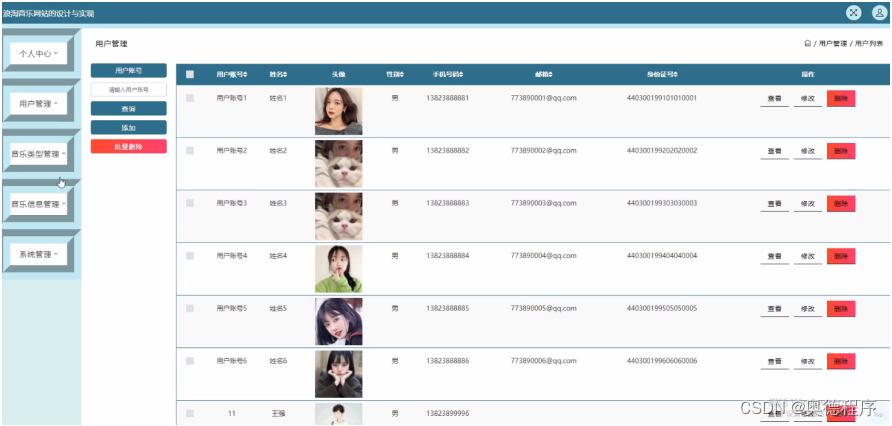Open 查看 for the 用户账号4 row

[774, 257]
